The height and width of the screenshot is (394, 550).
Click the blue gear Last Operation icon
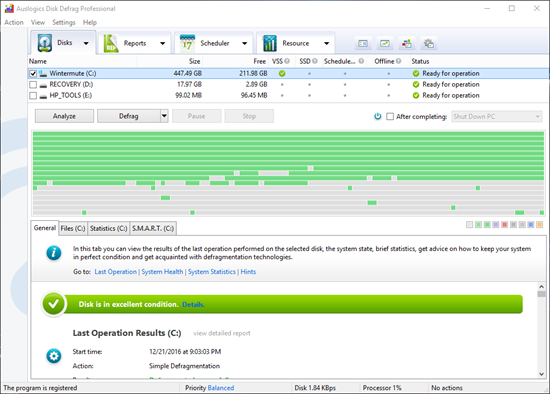(x=54, y=356)
